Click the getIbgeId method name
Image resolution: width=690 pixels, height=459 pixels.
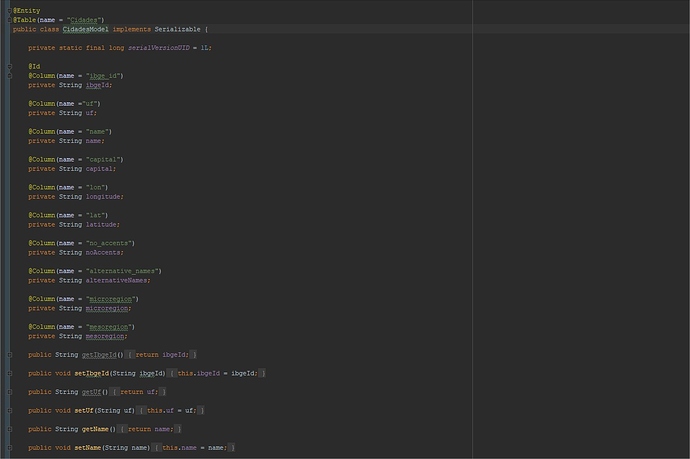point(99,355)
